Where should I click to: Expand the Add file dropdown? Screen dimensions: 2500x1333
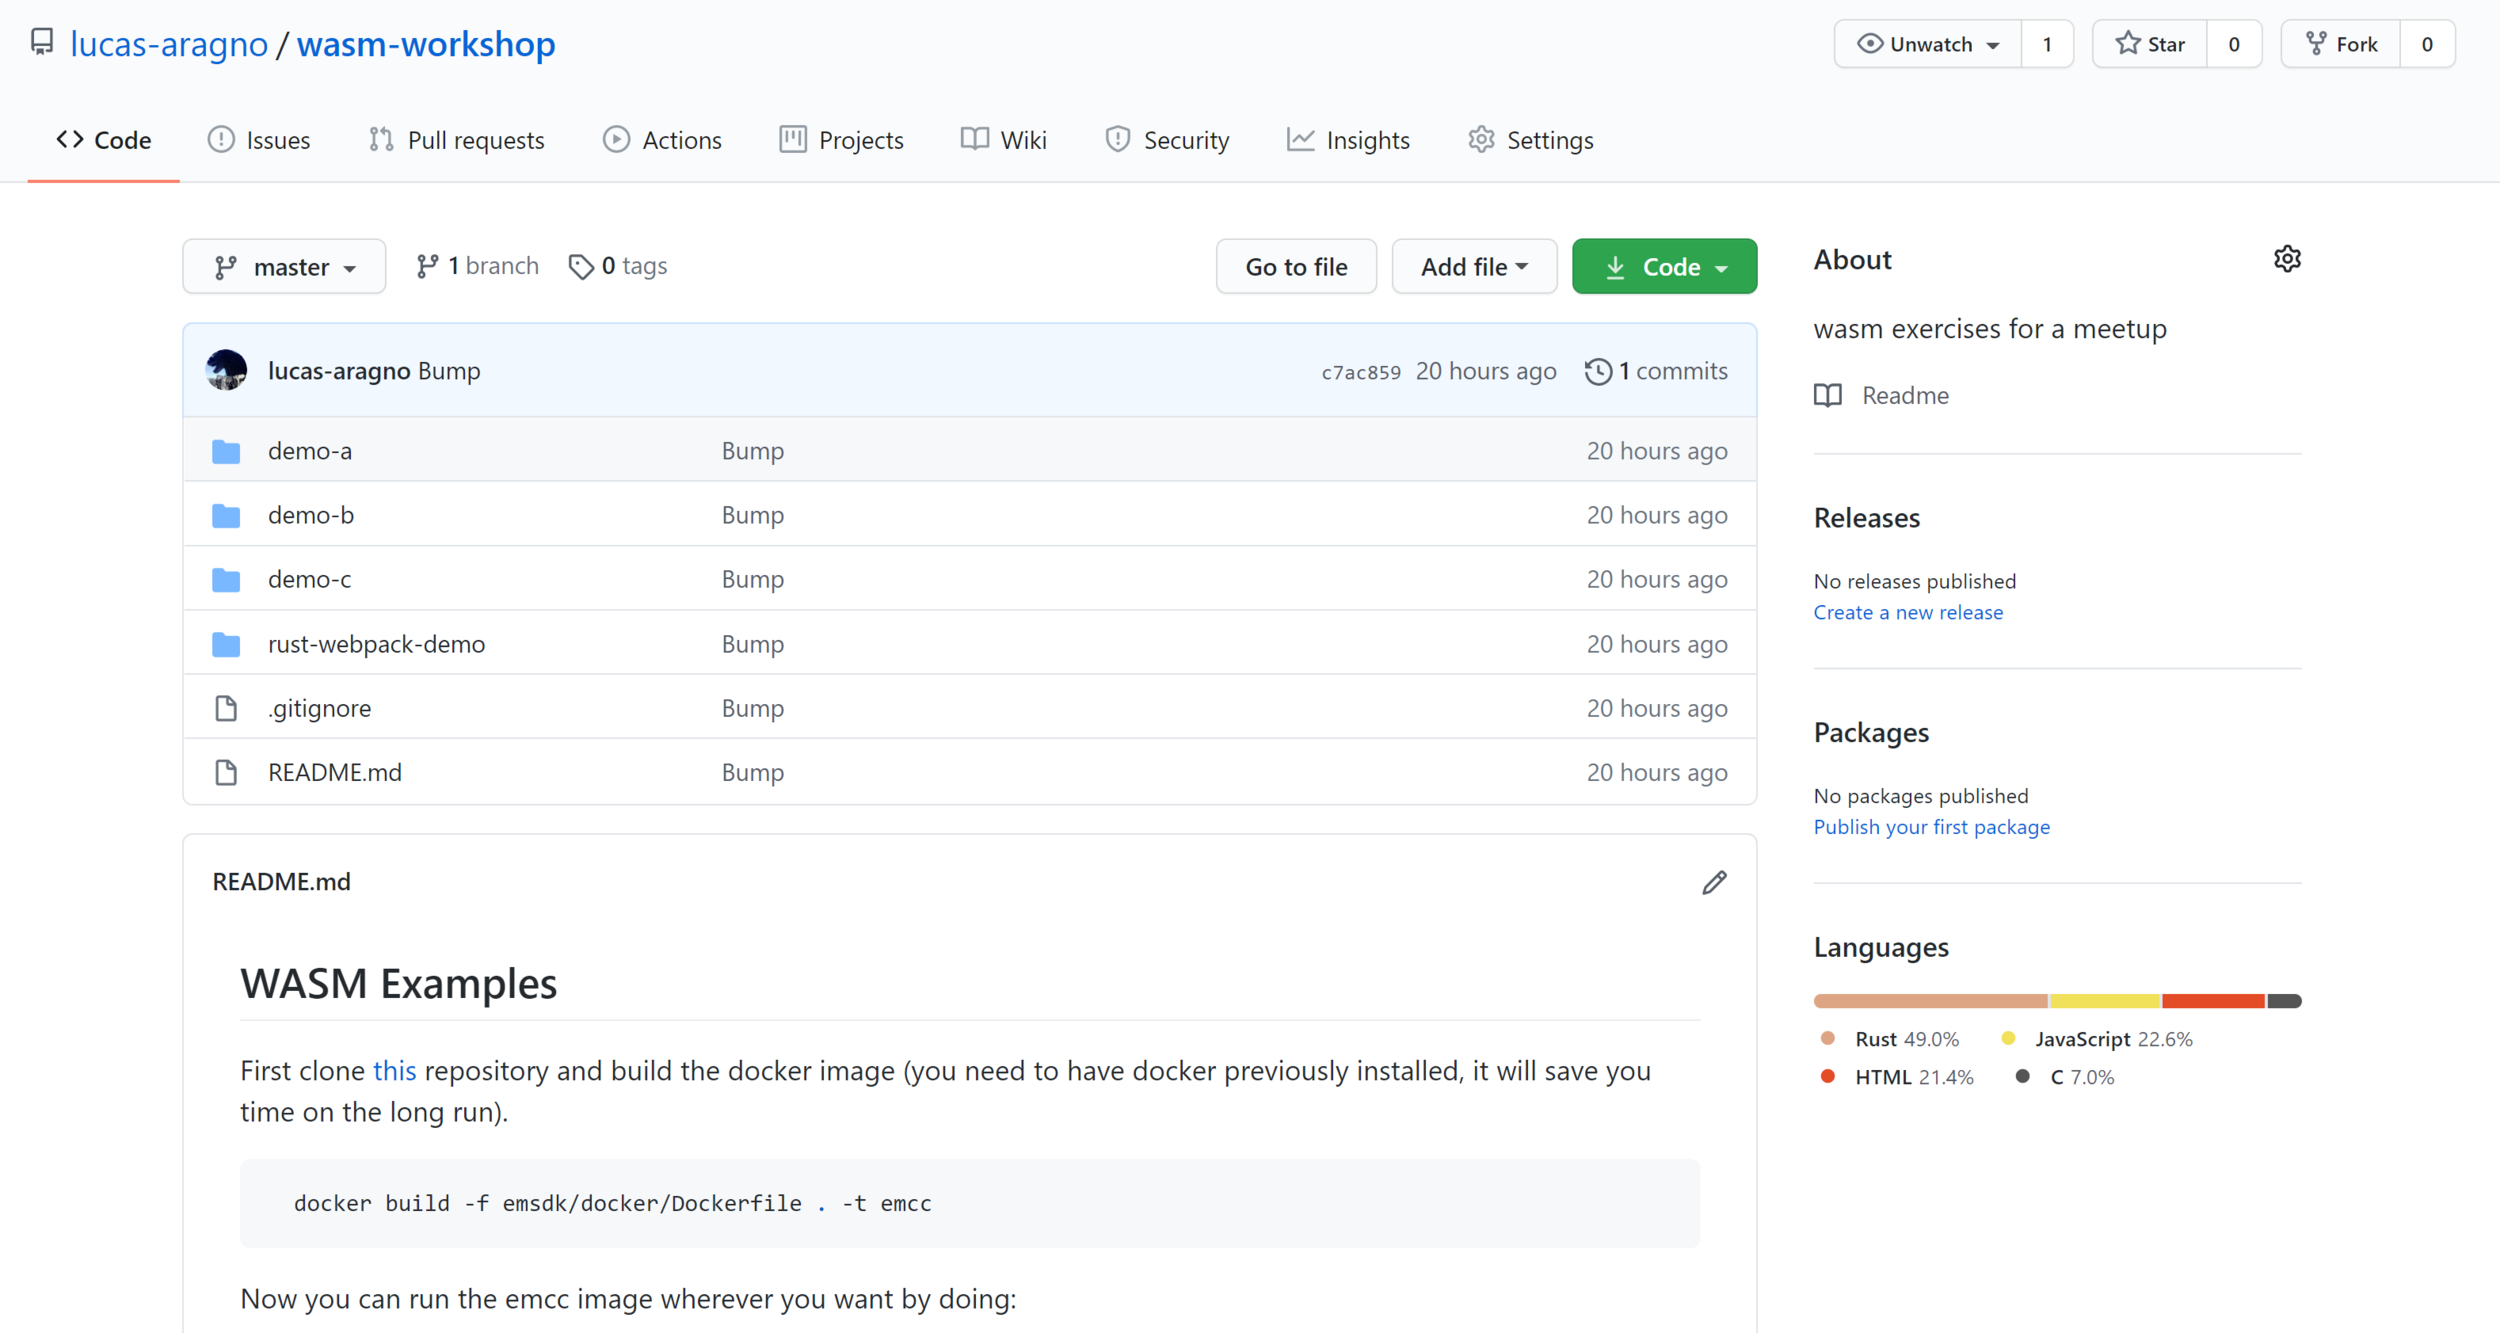(x=1473, y=267)
